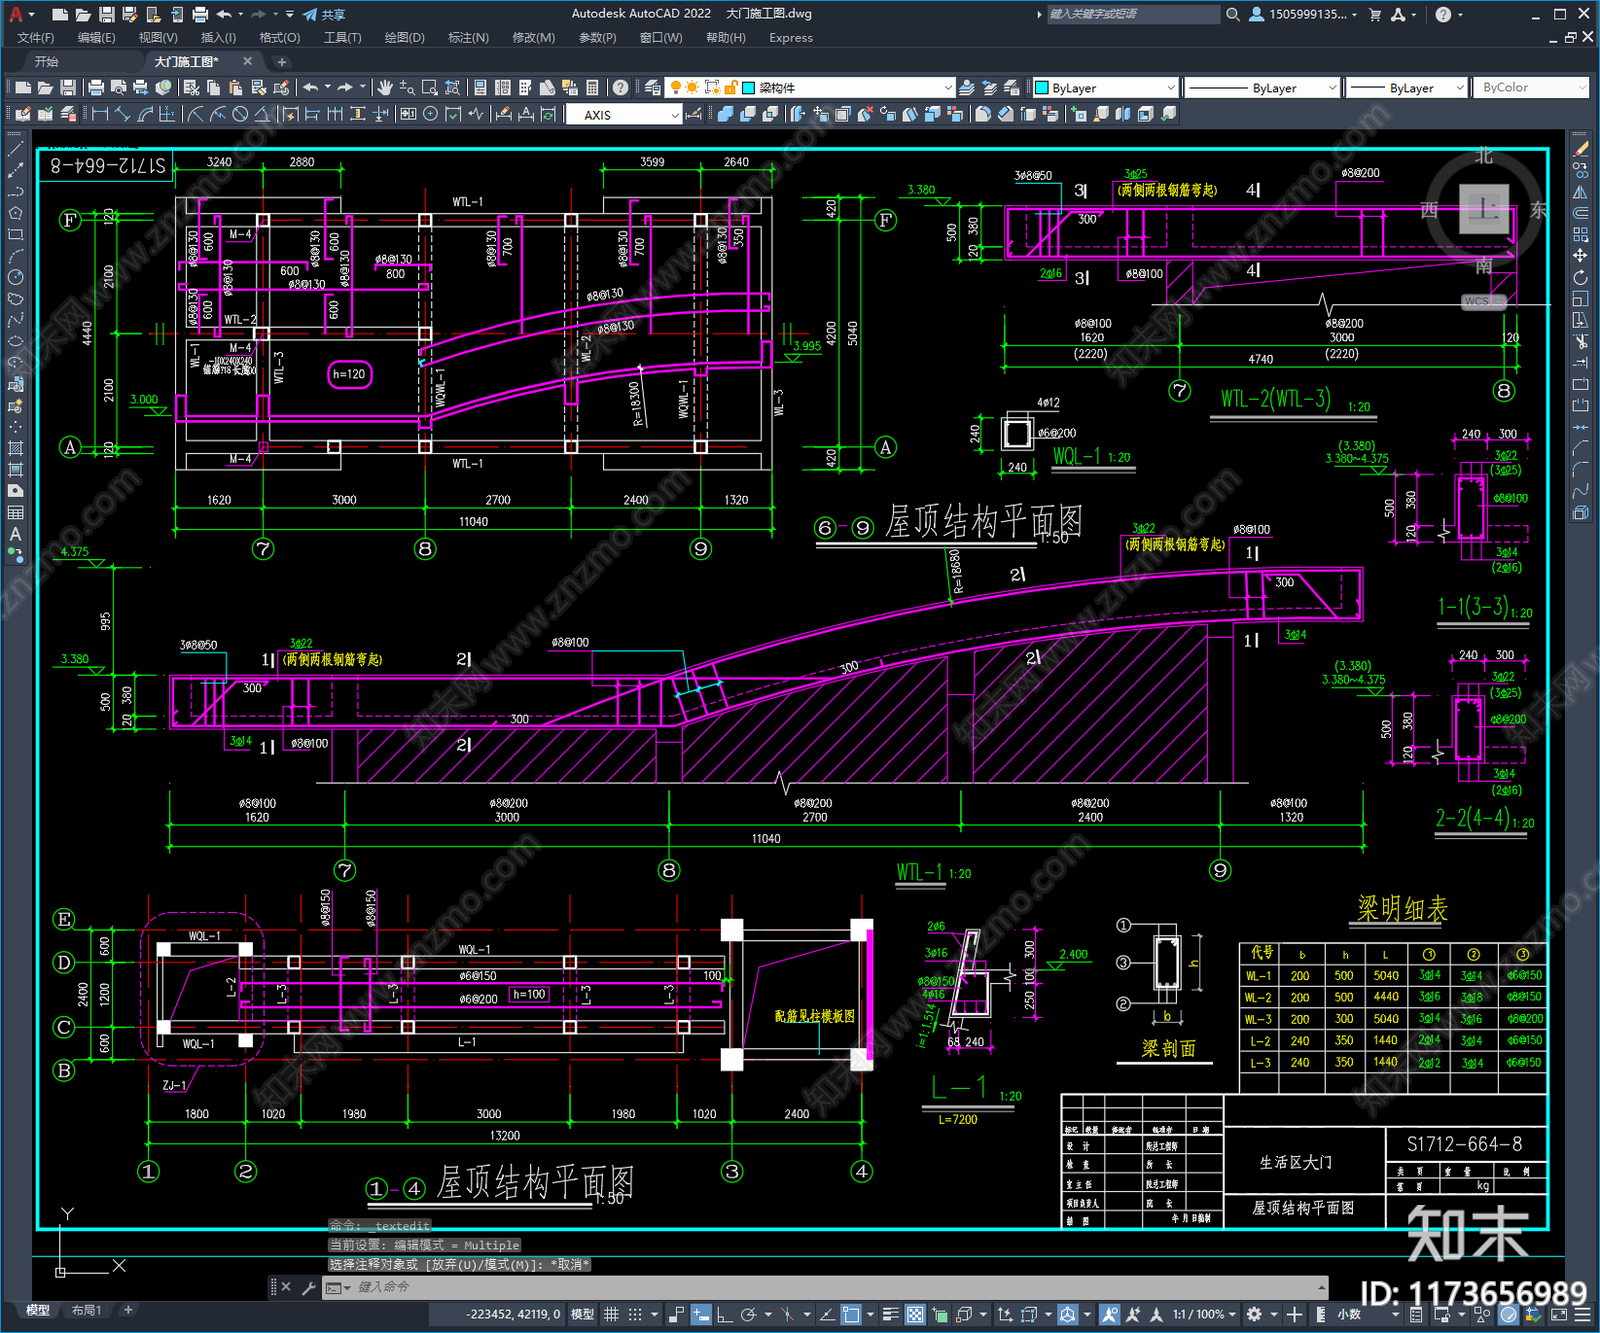Click the Undo arrow in the quick access toolbar
The image size is (1600, 1333).
[x=224, y=14]
